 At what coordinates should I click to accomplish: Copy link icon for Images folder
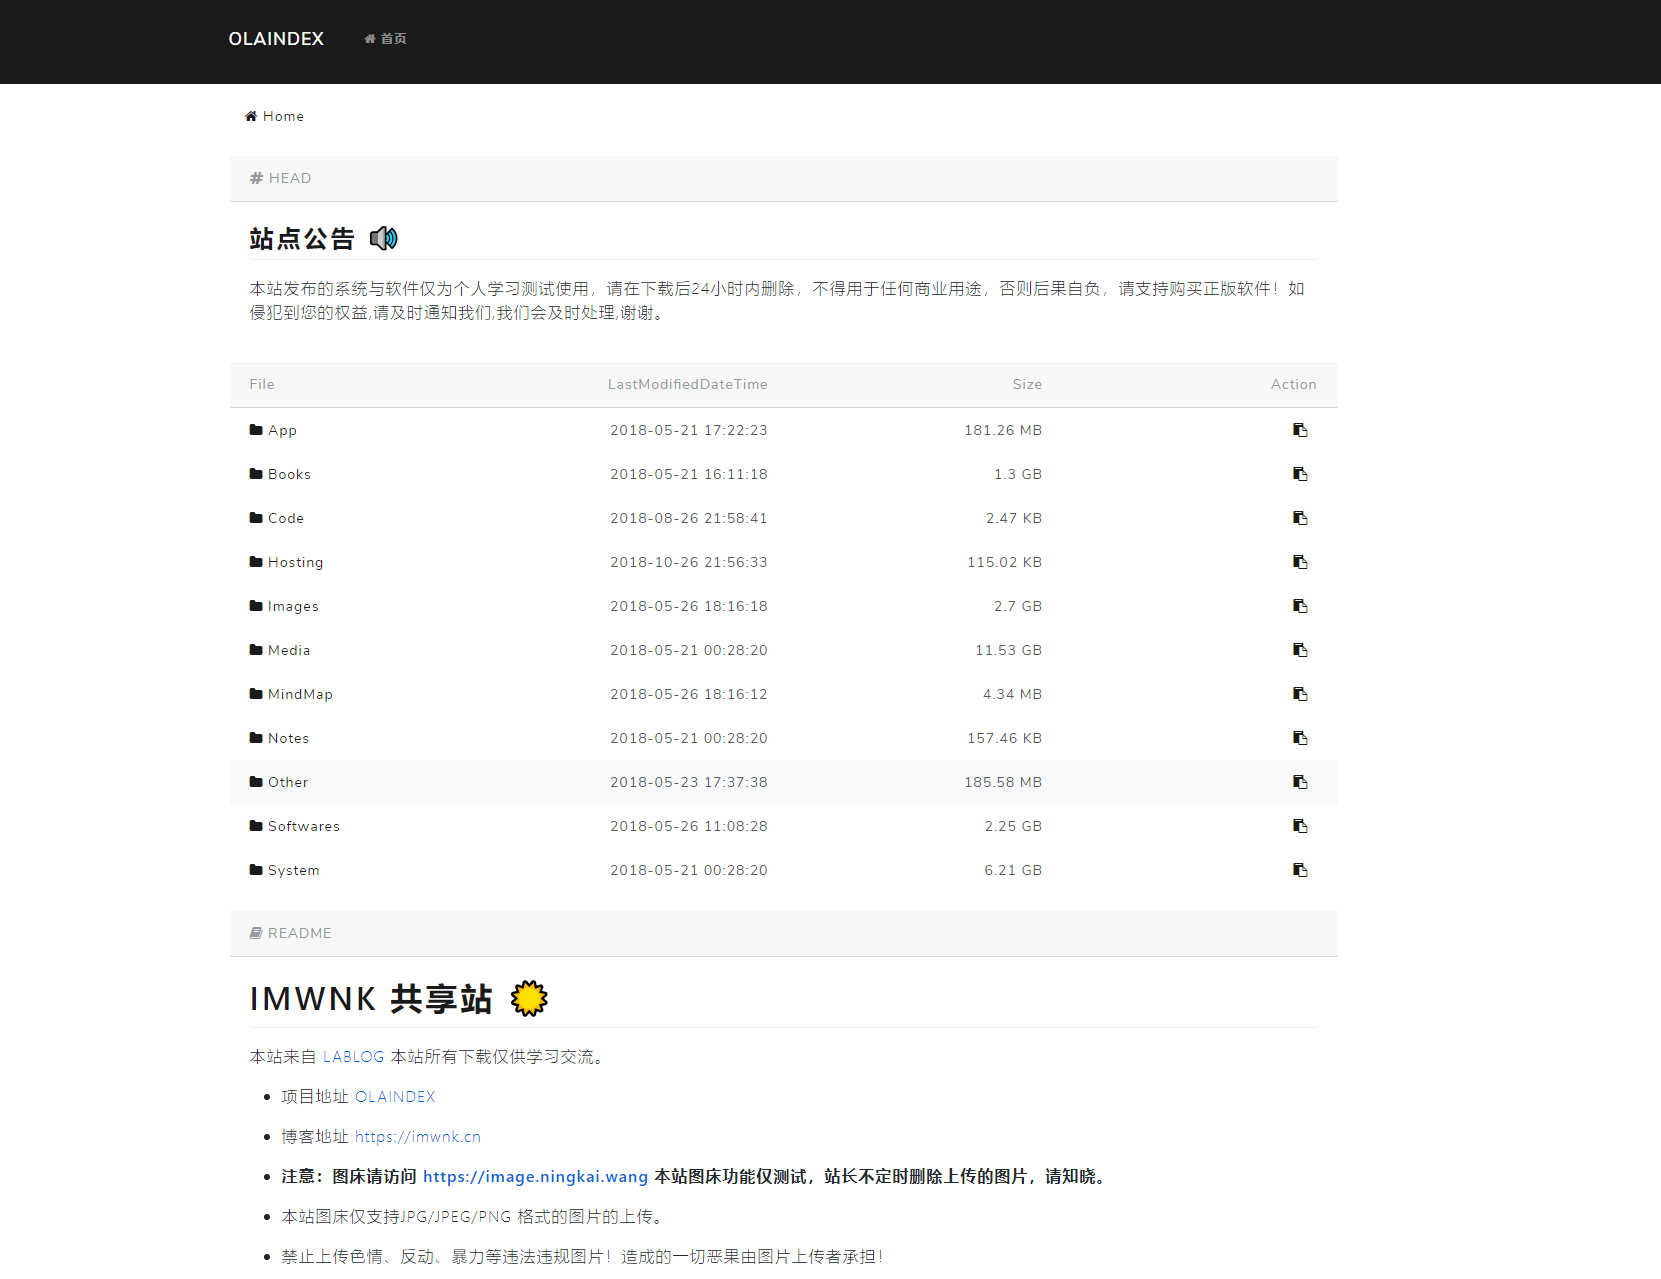1300,606
